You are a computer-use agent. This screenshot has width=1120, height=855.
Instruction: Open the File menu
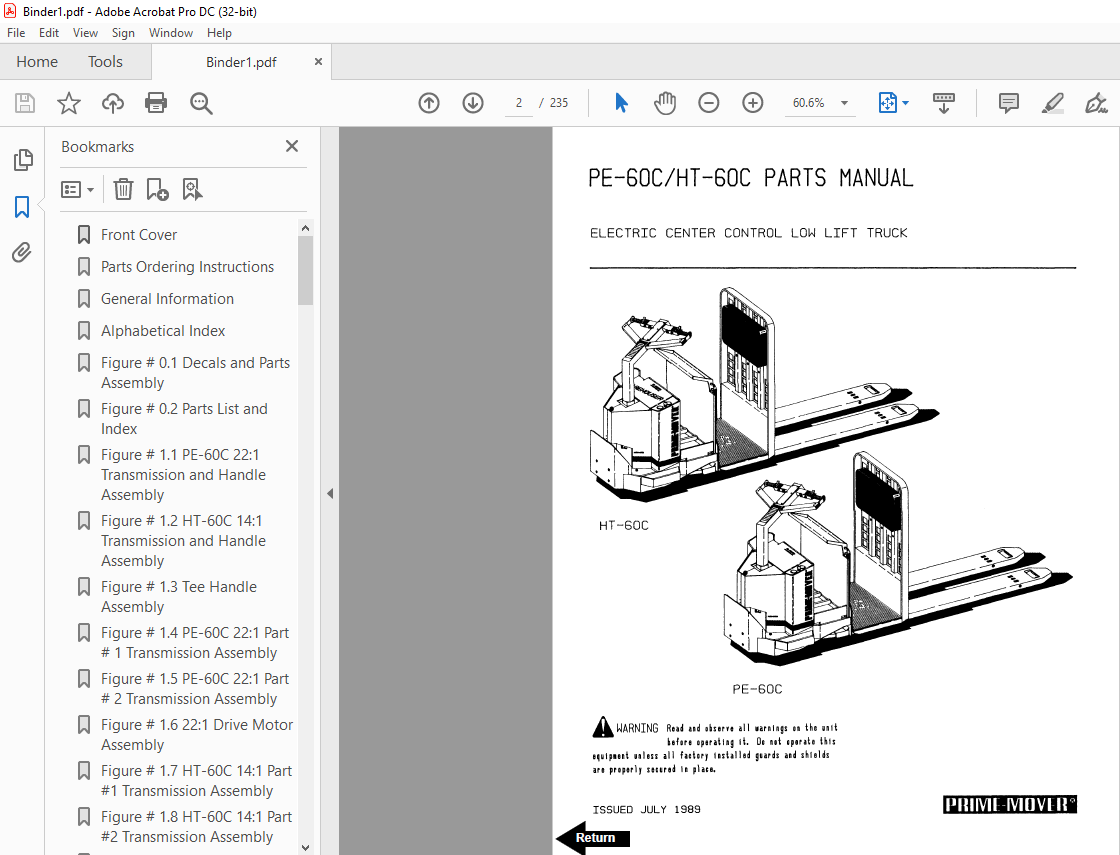[x=16, y=33]
